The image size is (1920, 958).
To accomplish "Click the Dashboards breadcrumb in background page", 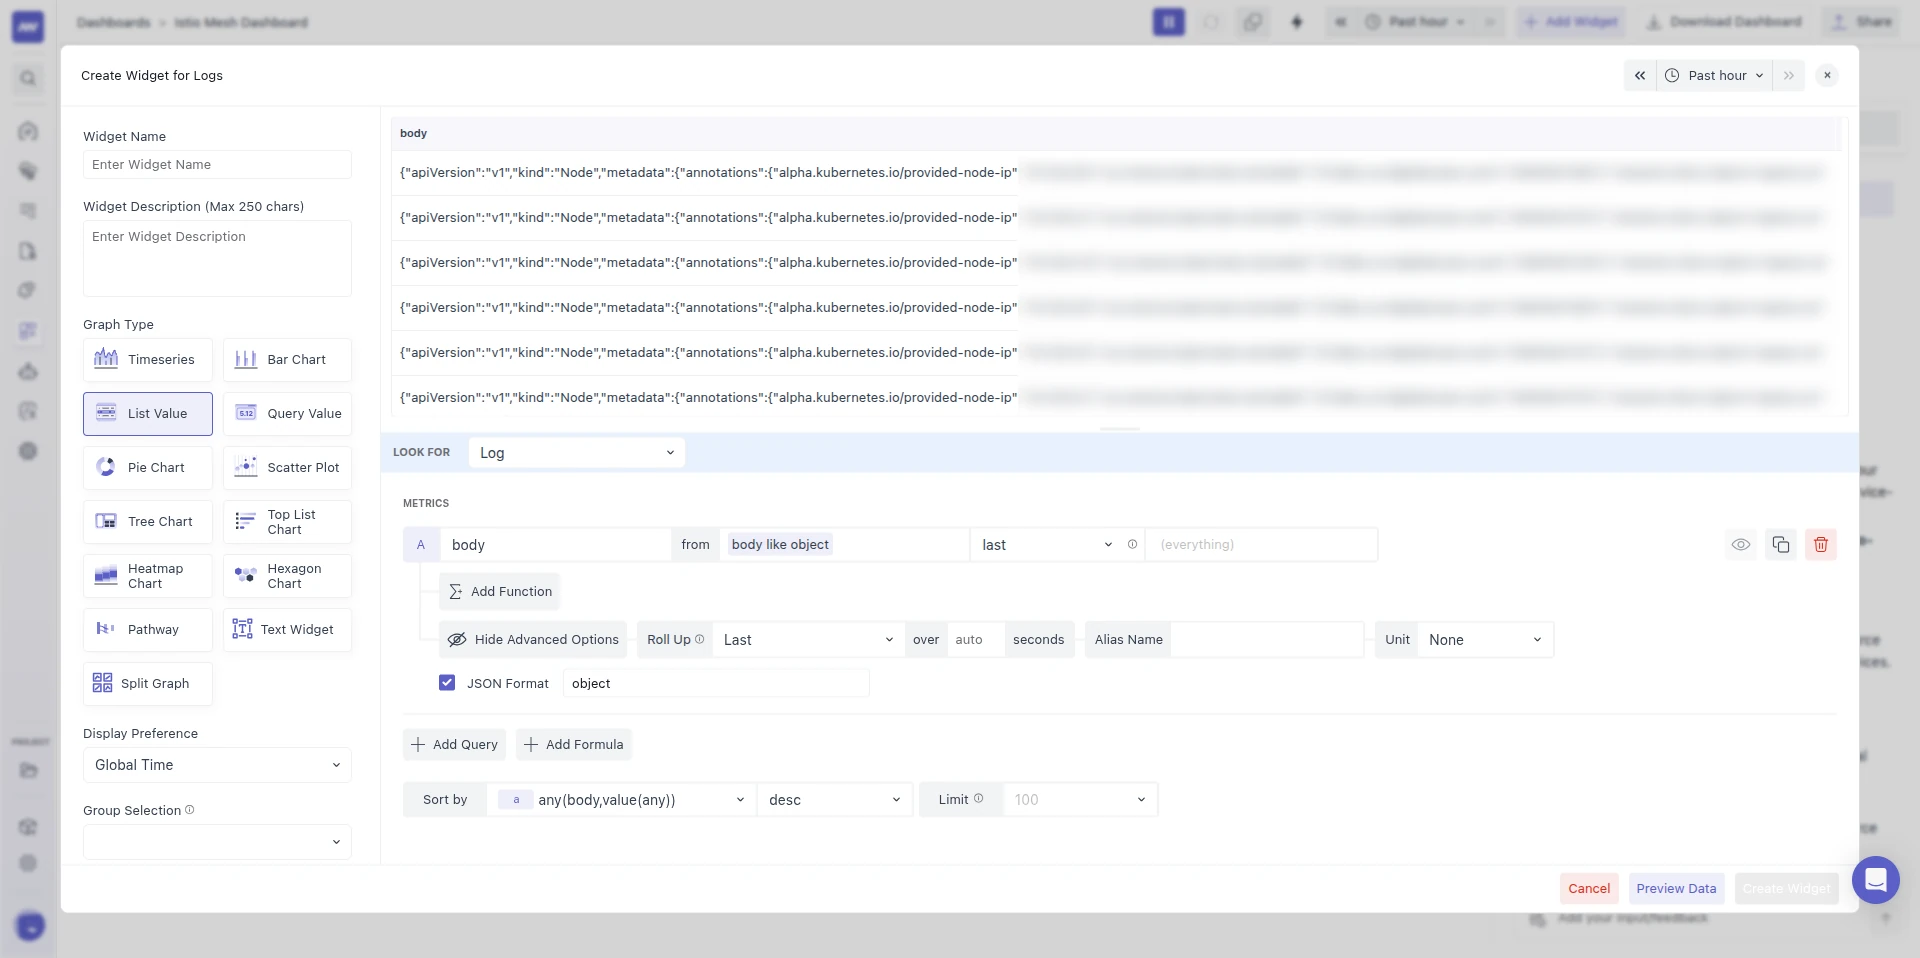I will click(x=113, y=22).
